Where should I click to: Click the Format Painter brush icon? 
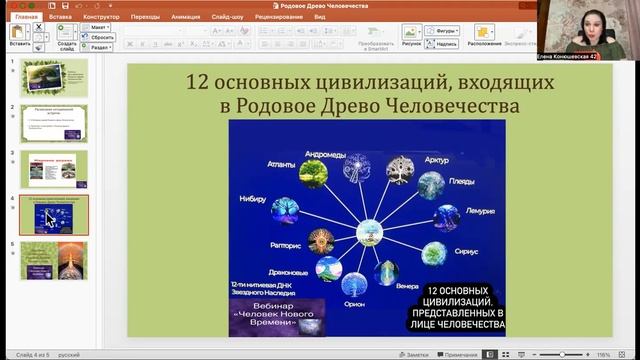[x=38, y=47]
